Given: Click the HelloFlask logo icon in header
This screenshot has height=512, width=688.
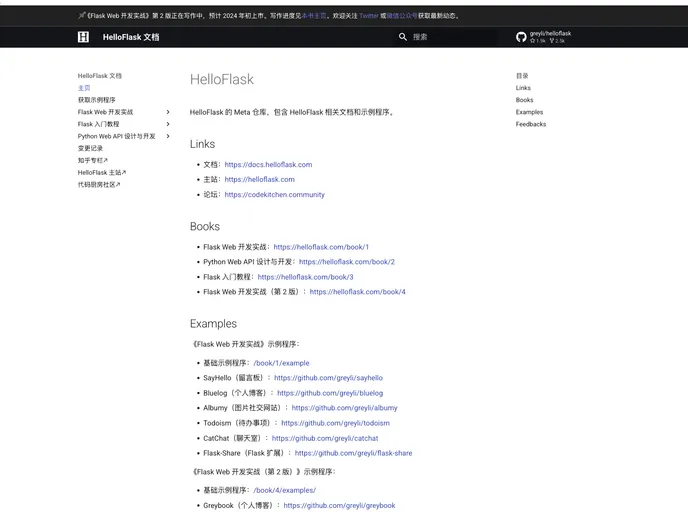Looking at the screenshot, I should tap(83, 37).
